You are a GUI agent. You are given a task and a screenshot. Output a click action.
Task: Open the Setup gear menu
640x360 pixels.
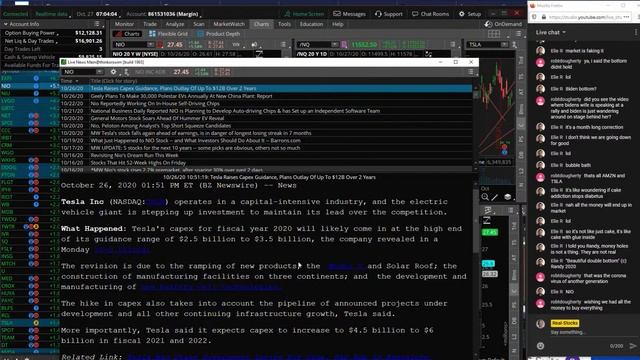470,14
